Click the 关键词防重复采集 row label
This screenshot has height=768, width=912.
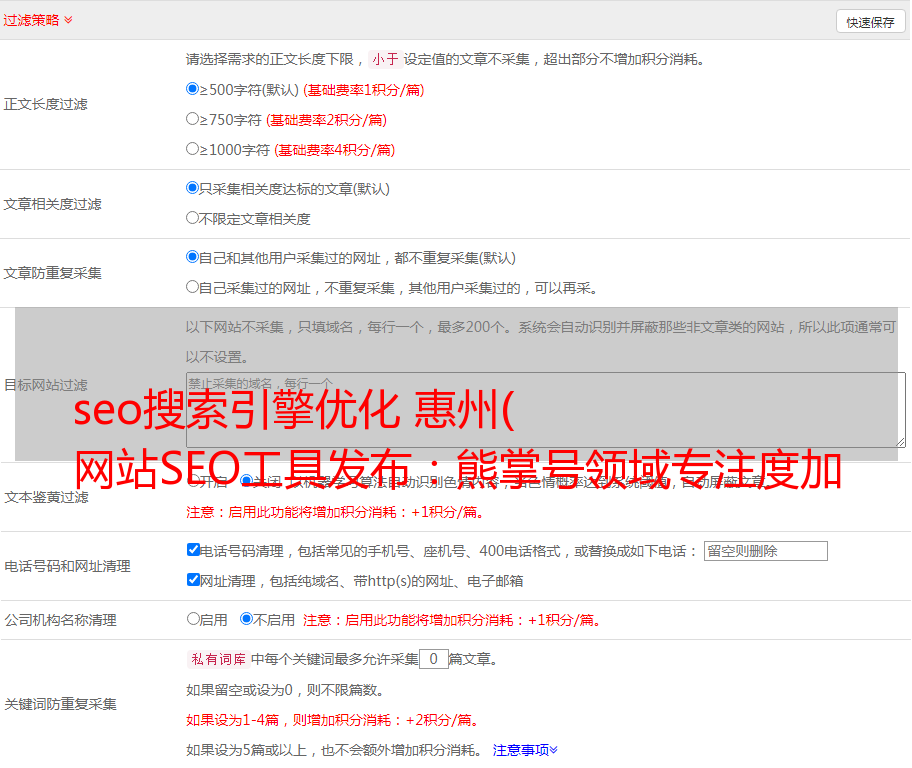[60, 705]
